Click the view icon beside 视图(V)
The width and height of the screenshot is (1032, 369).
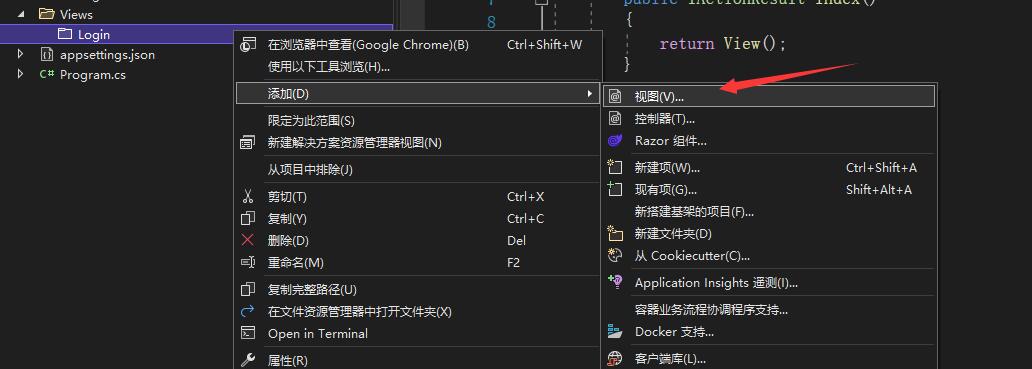(615, 97)
